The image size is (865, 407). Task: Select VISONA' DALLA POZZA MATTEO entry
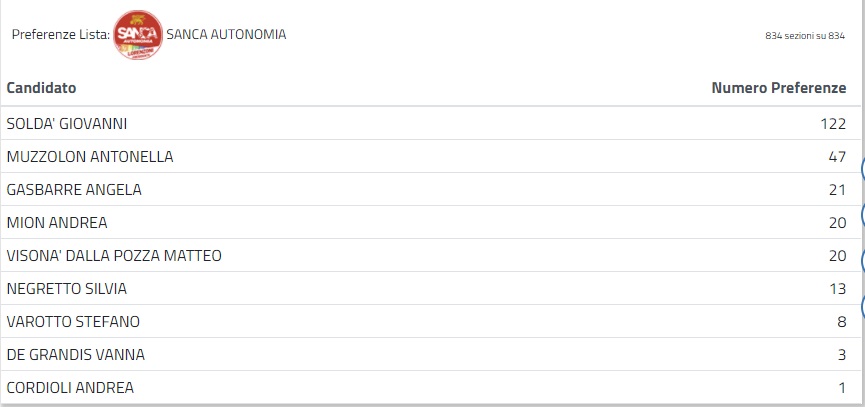coord(114,256)
